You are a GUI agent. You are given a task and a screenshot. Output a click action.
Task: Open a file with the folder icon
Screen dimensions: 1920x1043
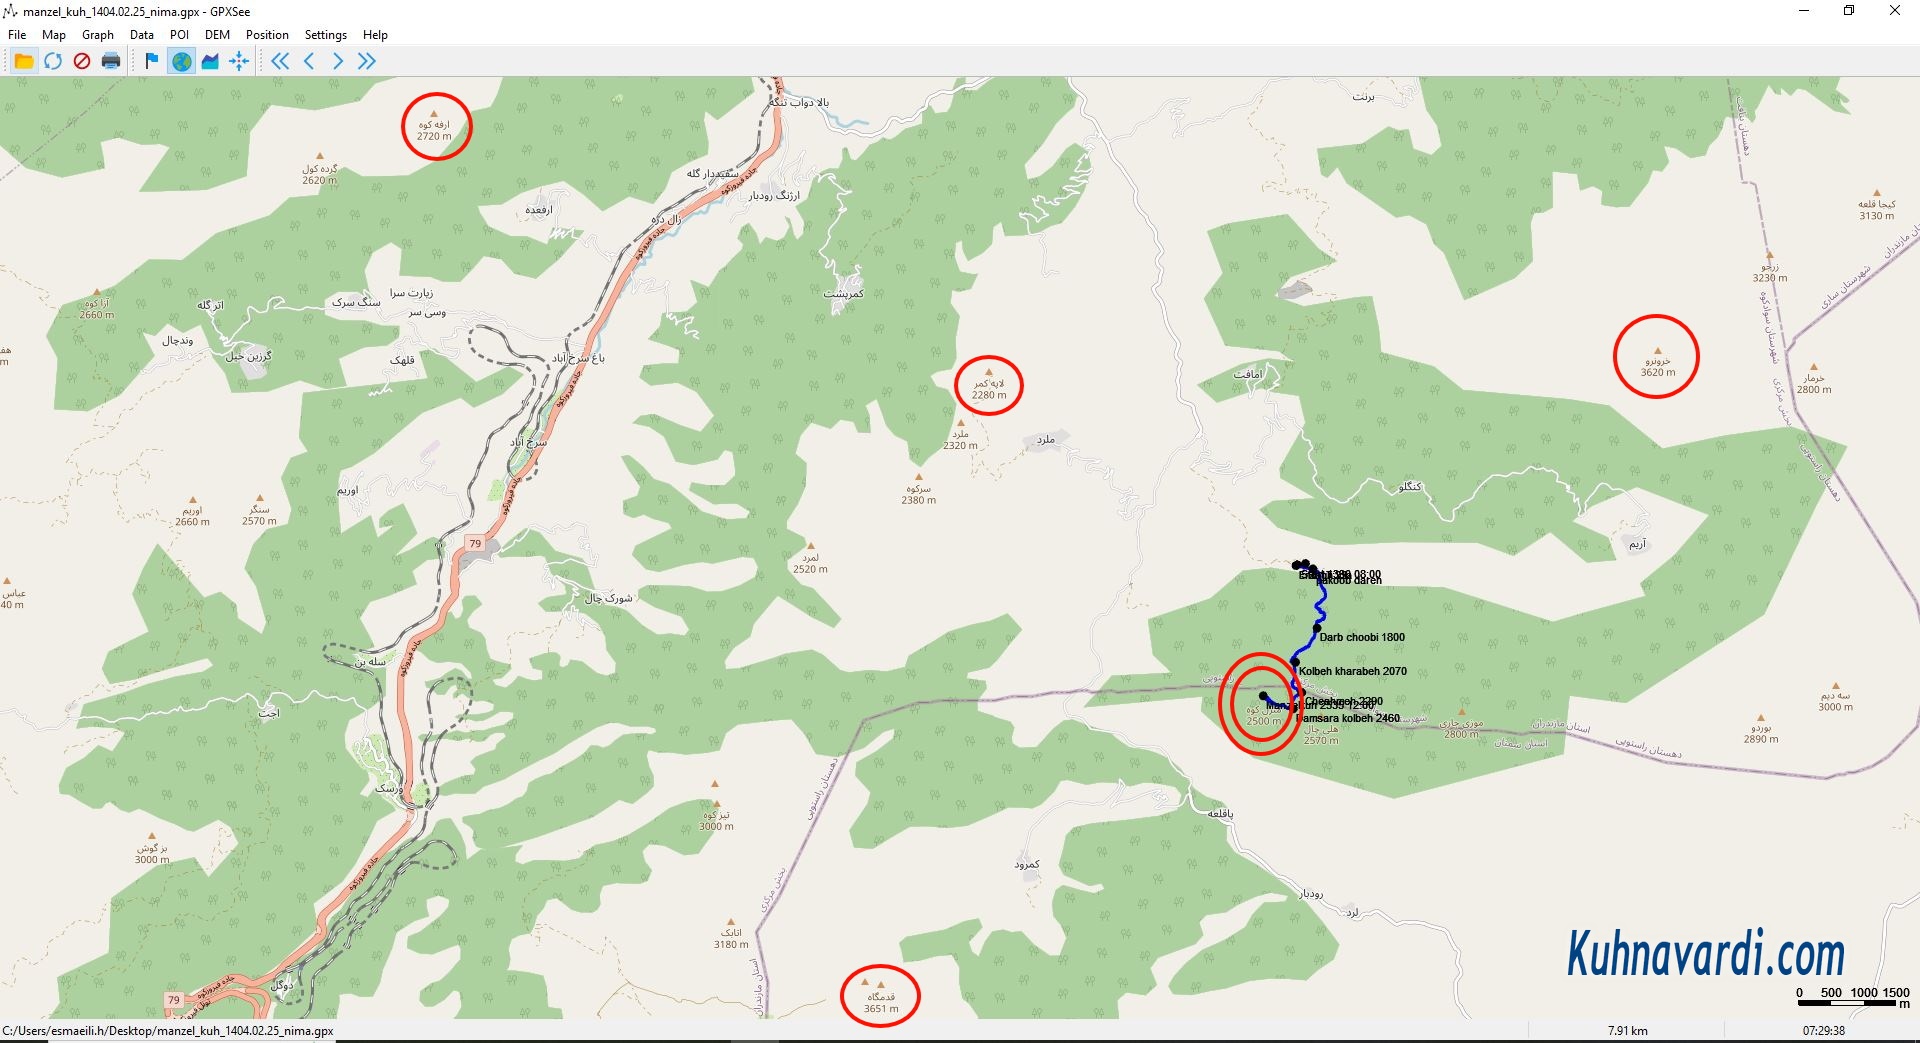(24, 61)
